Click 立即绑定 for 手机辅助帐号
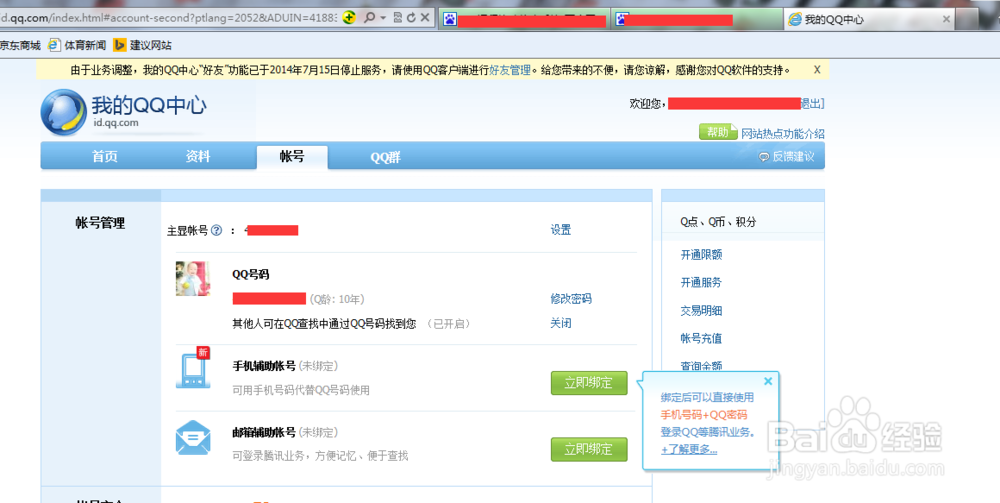Viewport: 1000px width, 503px height. [x=589, y=383]
